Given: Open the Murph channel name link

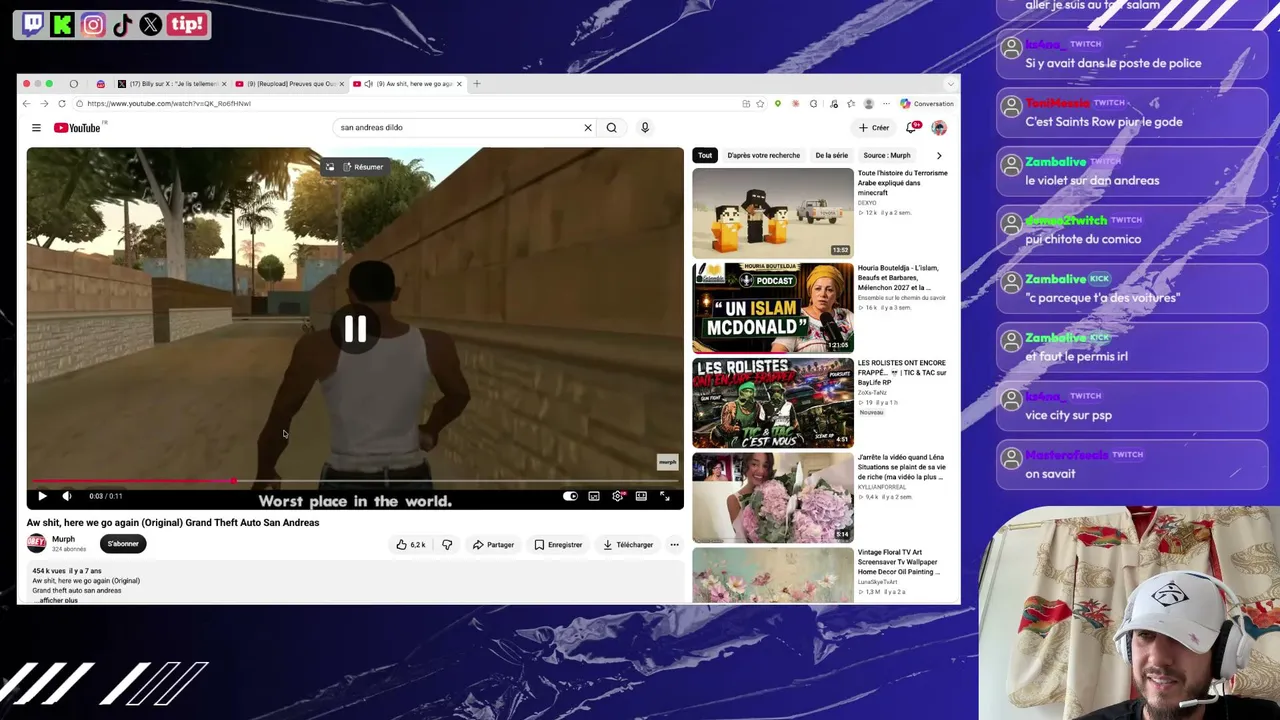Looking at the screenshot, I should click(x=63, y=540).
